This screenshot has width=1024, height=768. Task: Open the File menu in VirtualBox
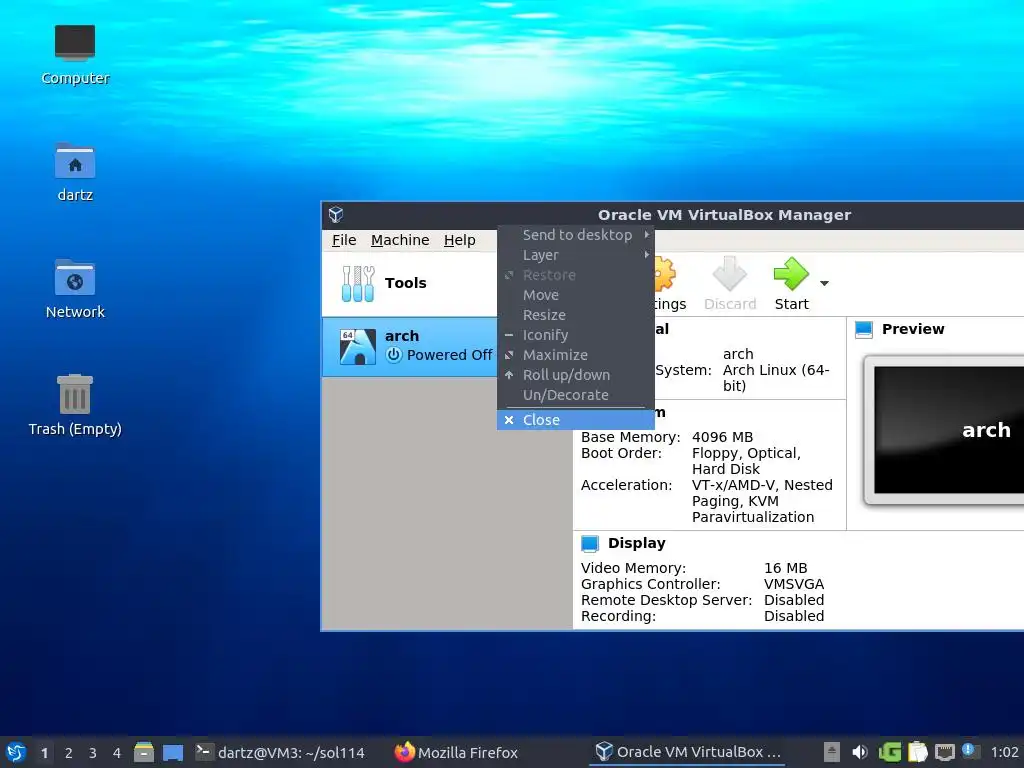pyautogui.click(x=344, y=240)
